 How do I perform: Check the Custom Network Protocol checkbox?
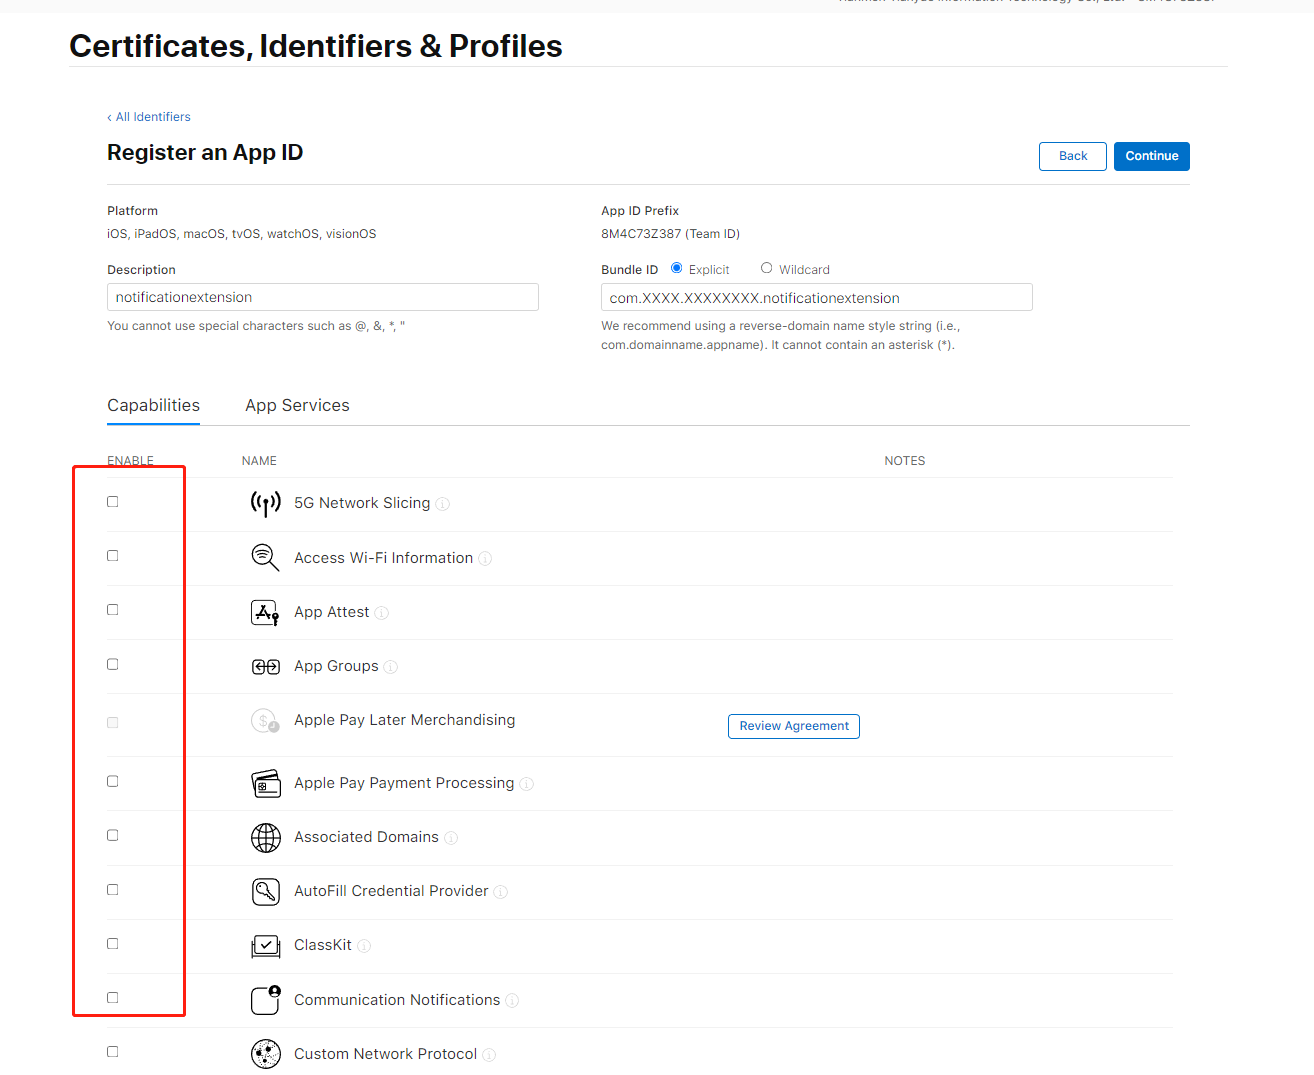[x=113, y=1052]
